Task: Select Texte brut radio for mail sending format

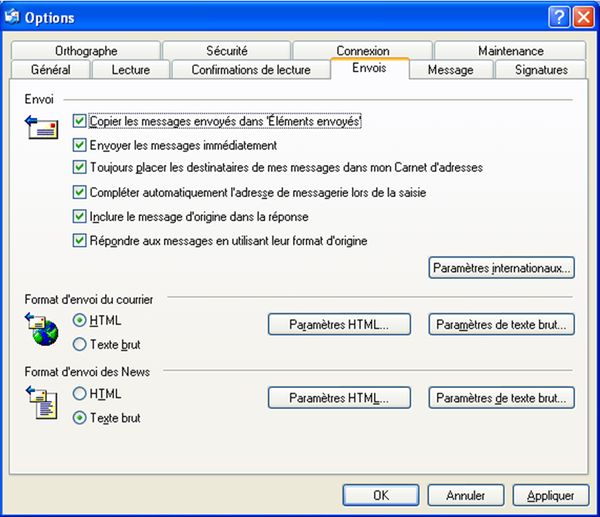Action: point(79,344)
